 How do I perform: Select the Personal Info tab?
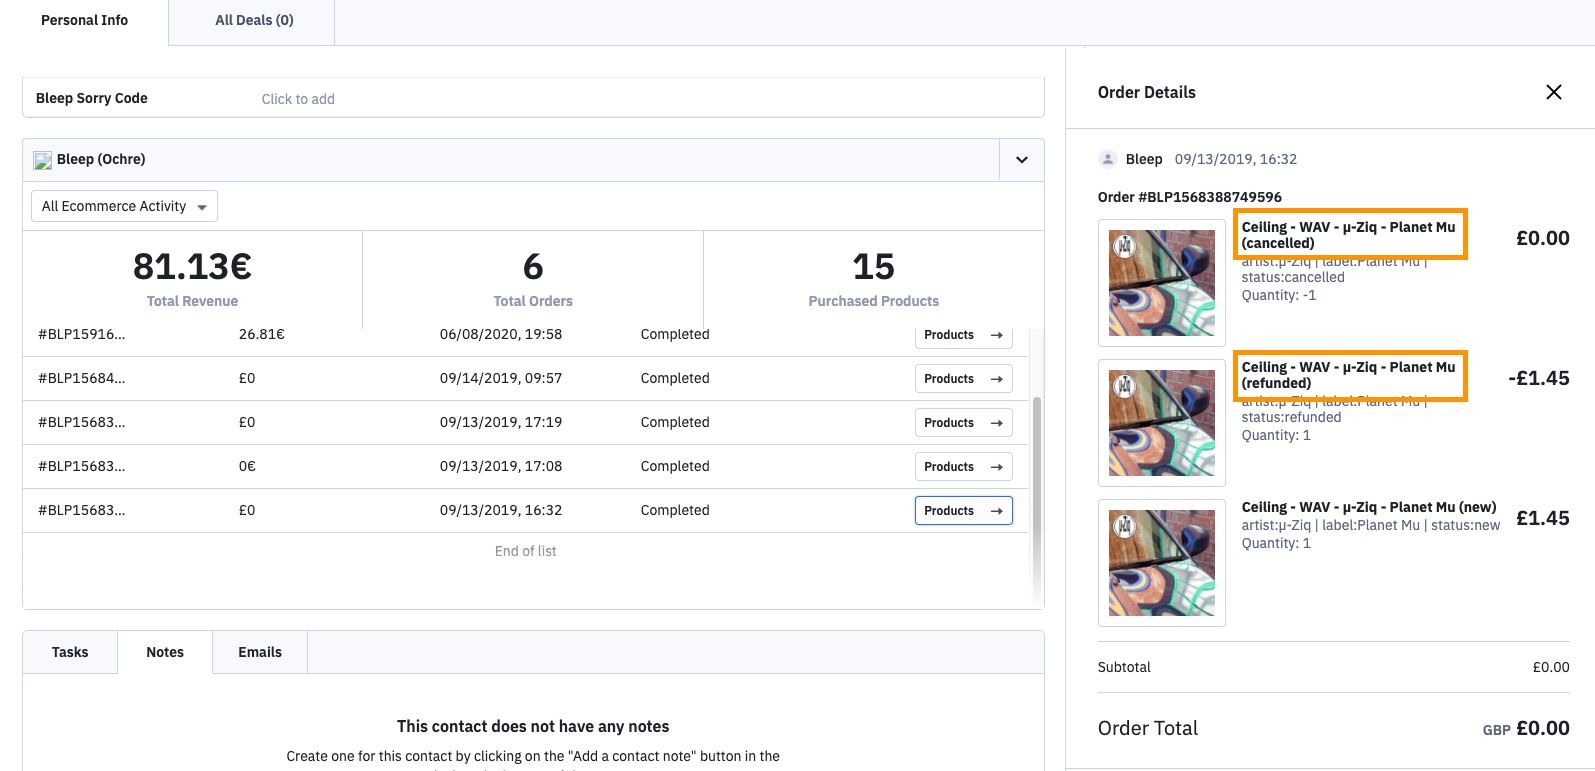pyautogui.click(x=84, y=21)
